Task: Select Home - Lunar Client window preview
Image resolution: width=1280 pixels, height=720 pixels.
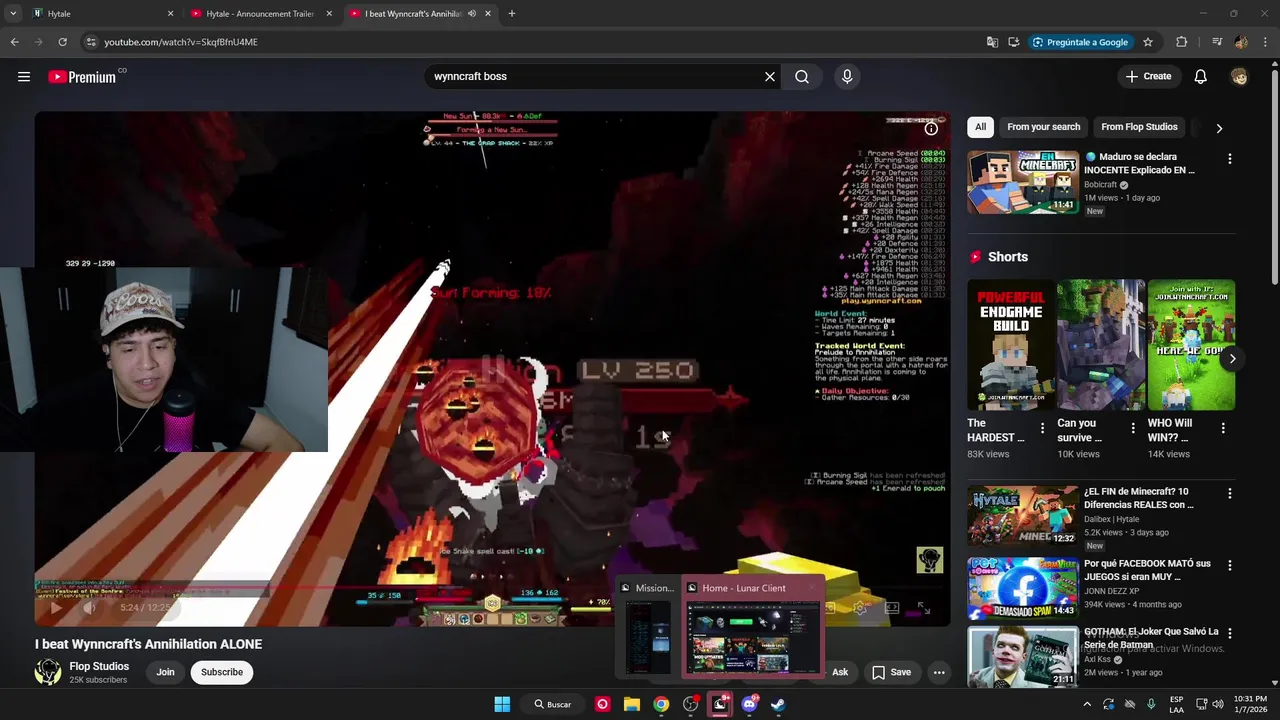Action: pyautogui.click(x=752, y=626)
